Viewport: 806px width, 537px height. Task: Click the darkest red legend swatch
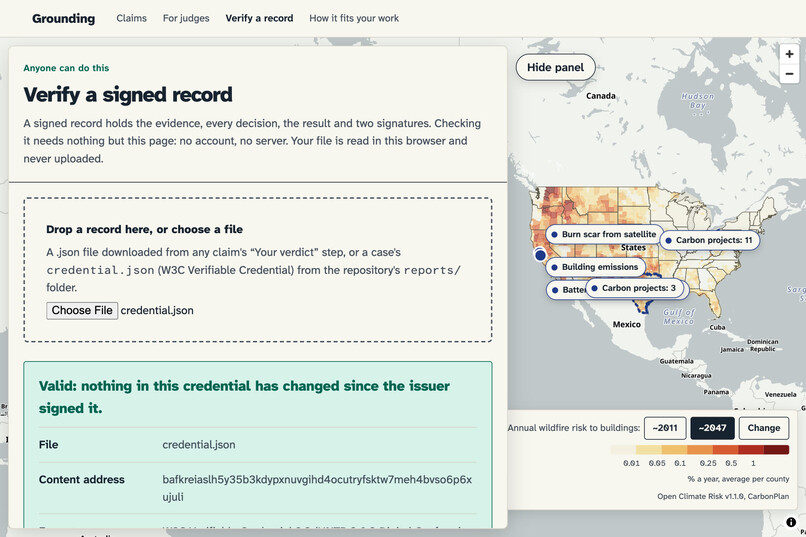point(776,450)
